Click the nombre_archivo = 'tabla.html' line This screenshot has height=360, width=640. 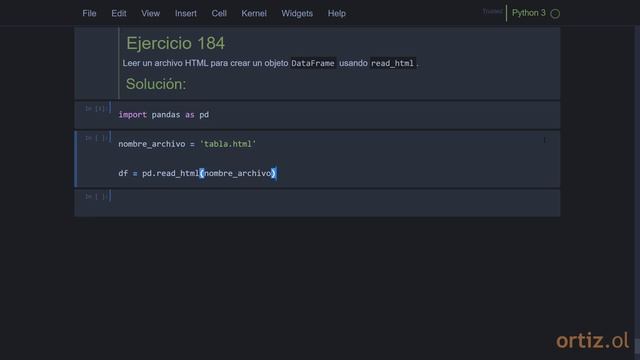[x=187, y=144]
